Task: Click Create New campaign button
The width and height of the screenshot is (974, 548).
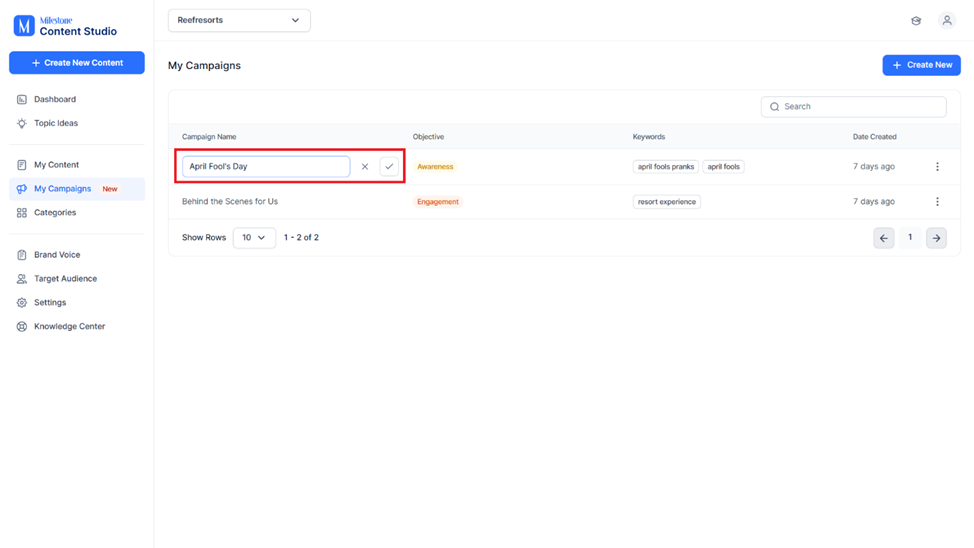Action: point(922,65)
